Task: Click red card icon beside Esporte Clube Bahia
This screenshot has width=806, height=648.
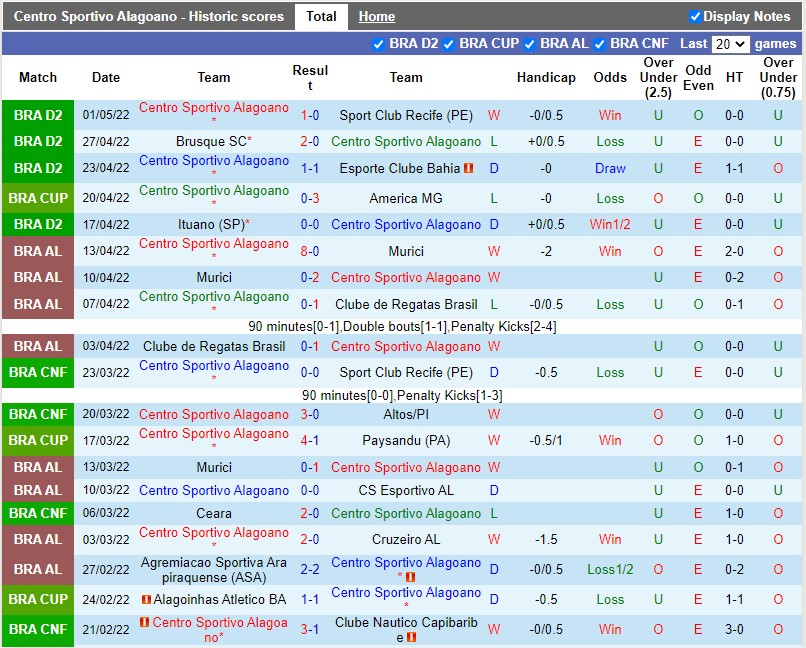Action: [x=468, y=168]
